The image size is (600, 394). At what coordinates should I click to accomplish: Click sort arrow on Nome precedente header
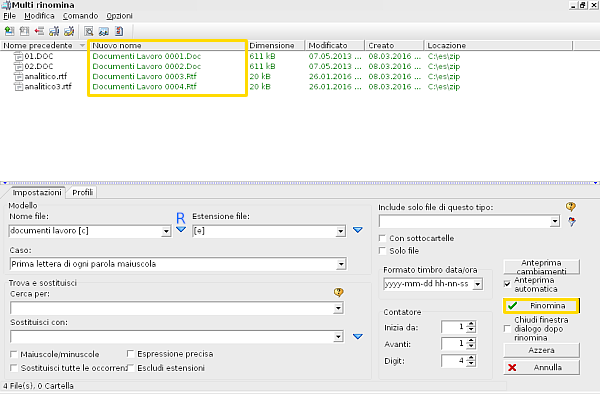pos(82,46)
